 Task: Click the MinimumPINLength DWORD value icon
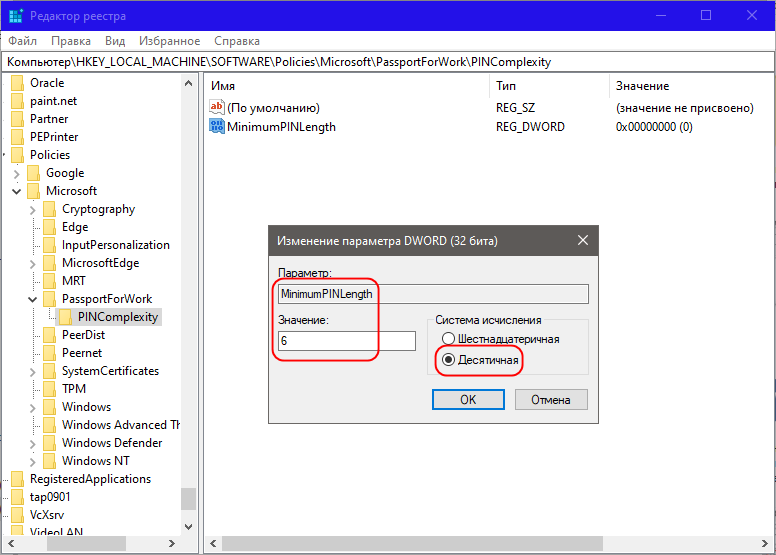(x=217, y=127)
